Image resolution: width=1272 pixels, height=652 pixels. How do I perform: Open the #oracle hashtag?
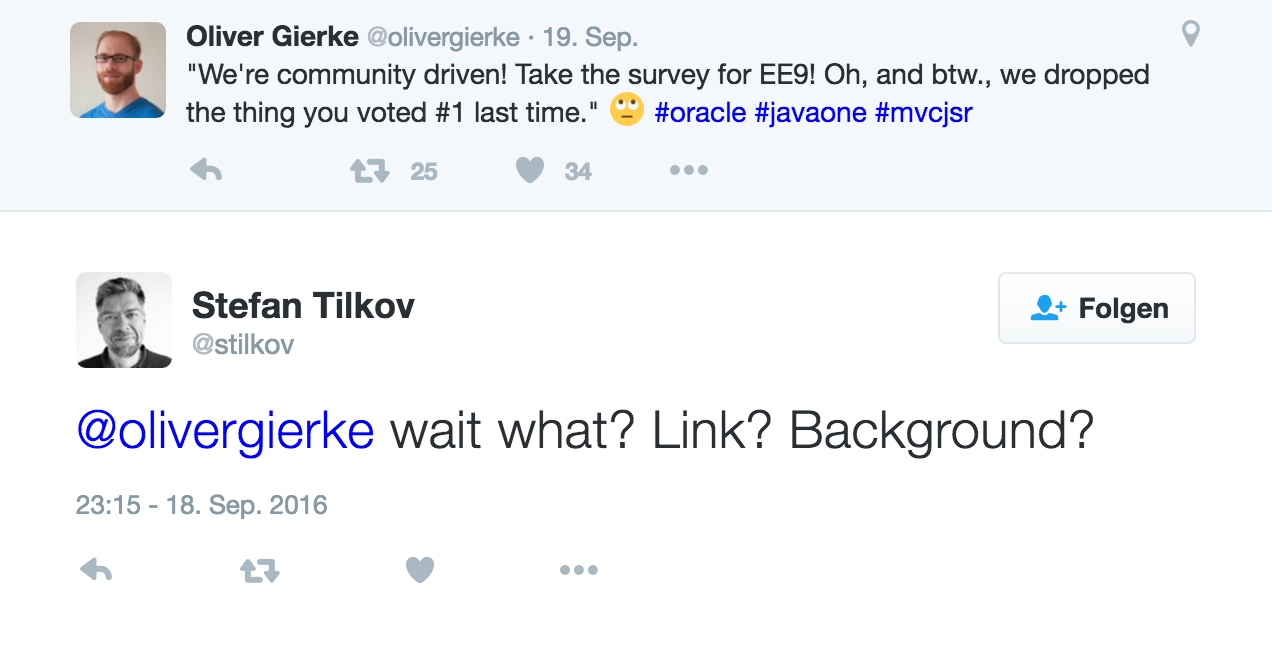pyautogui.click(x=700, y=113)
